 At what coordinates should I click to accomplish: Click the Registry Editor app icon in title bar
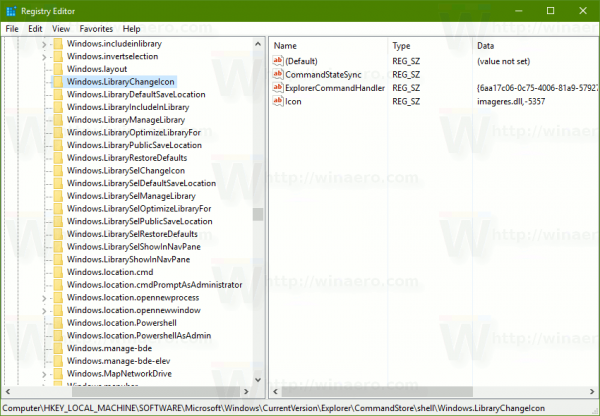coord(11,11)
